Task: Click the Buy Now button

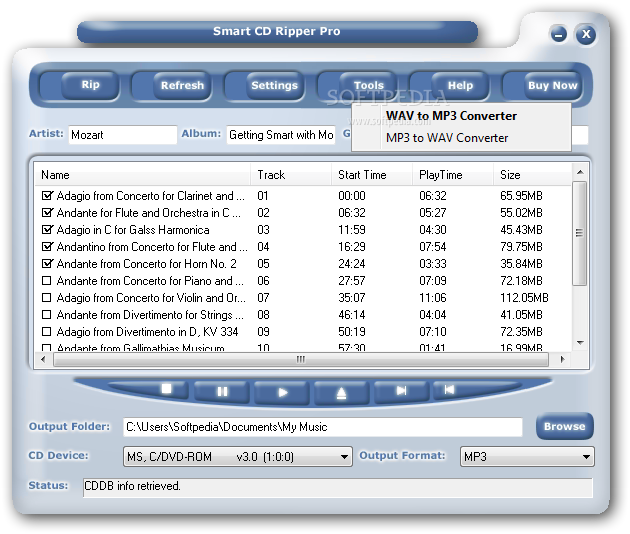Action: pos(552,85)
